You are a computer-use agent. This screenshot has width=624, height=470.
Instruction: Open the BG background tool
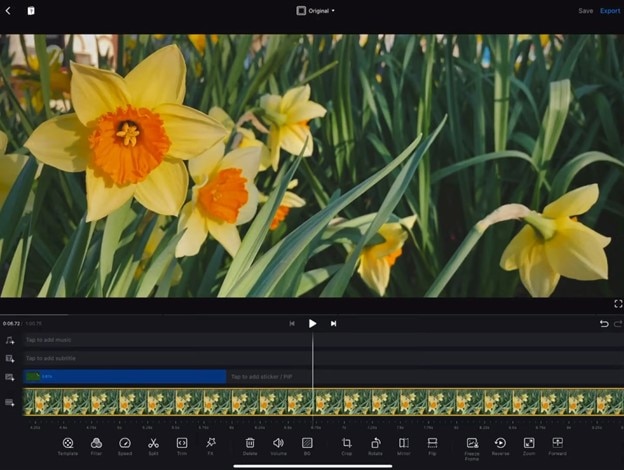[x=307, y=446]
